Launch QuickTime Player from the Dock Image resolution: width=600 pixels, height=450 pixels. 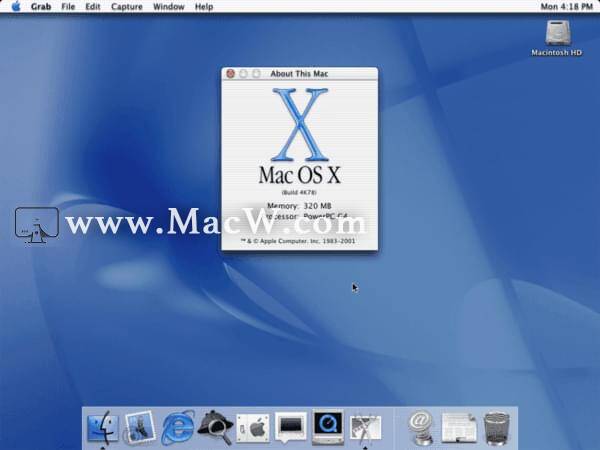click(328, 427)
